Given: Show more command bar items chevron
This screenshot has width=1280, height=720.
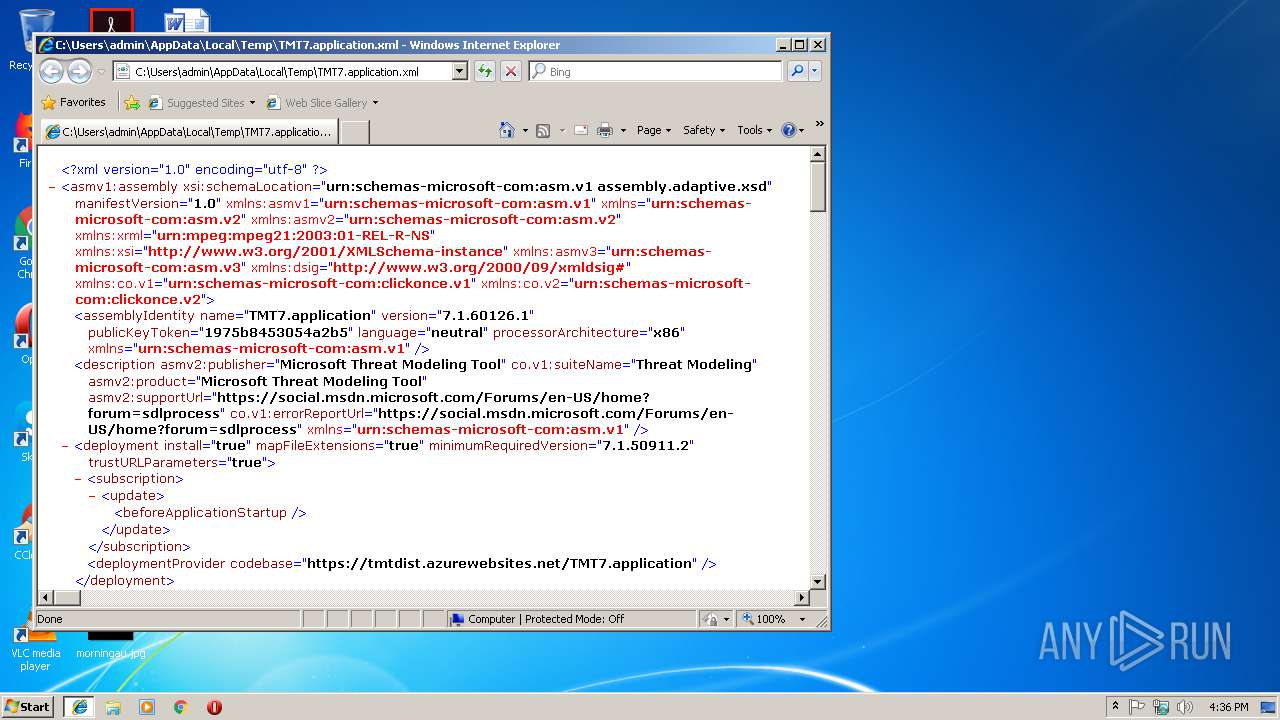Looking at the screenshot, I should click(819, 125).
